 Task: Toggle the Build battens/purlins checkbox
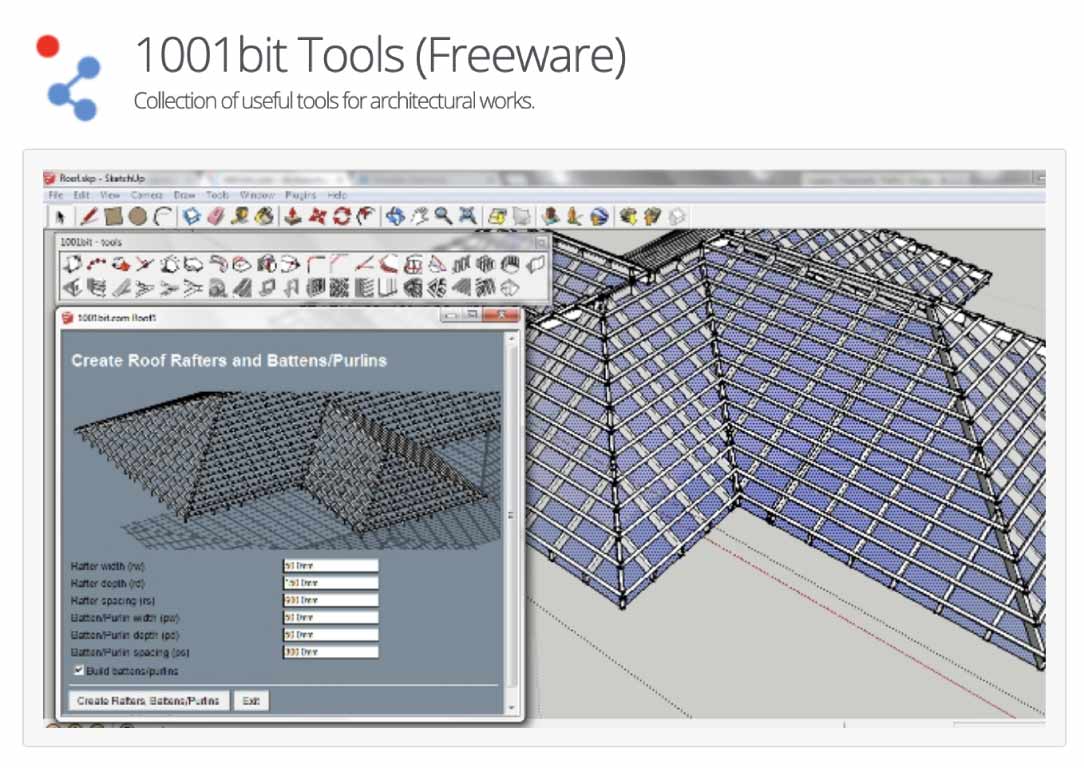(79, 670)
